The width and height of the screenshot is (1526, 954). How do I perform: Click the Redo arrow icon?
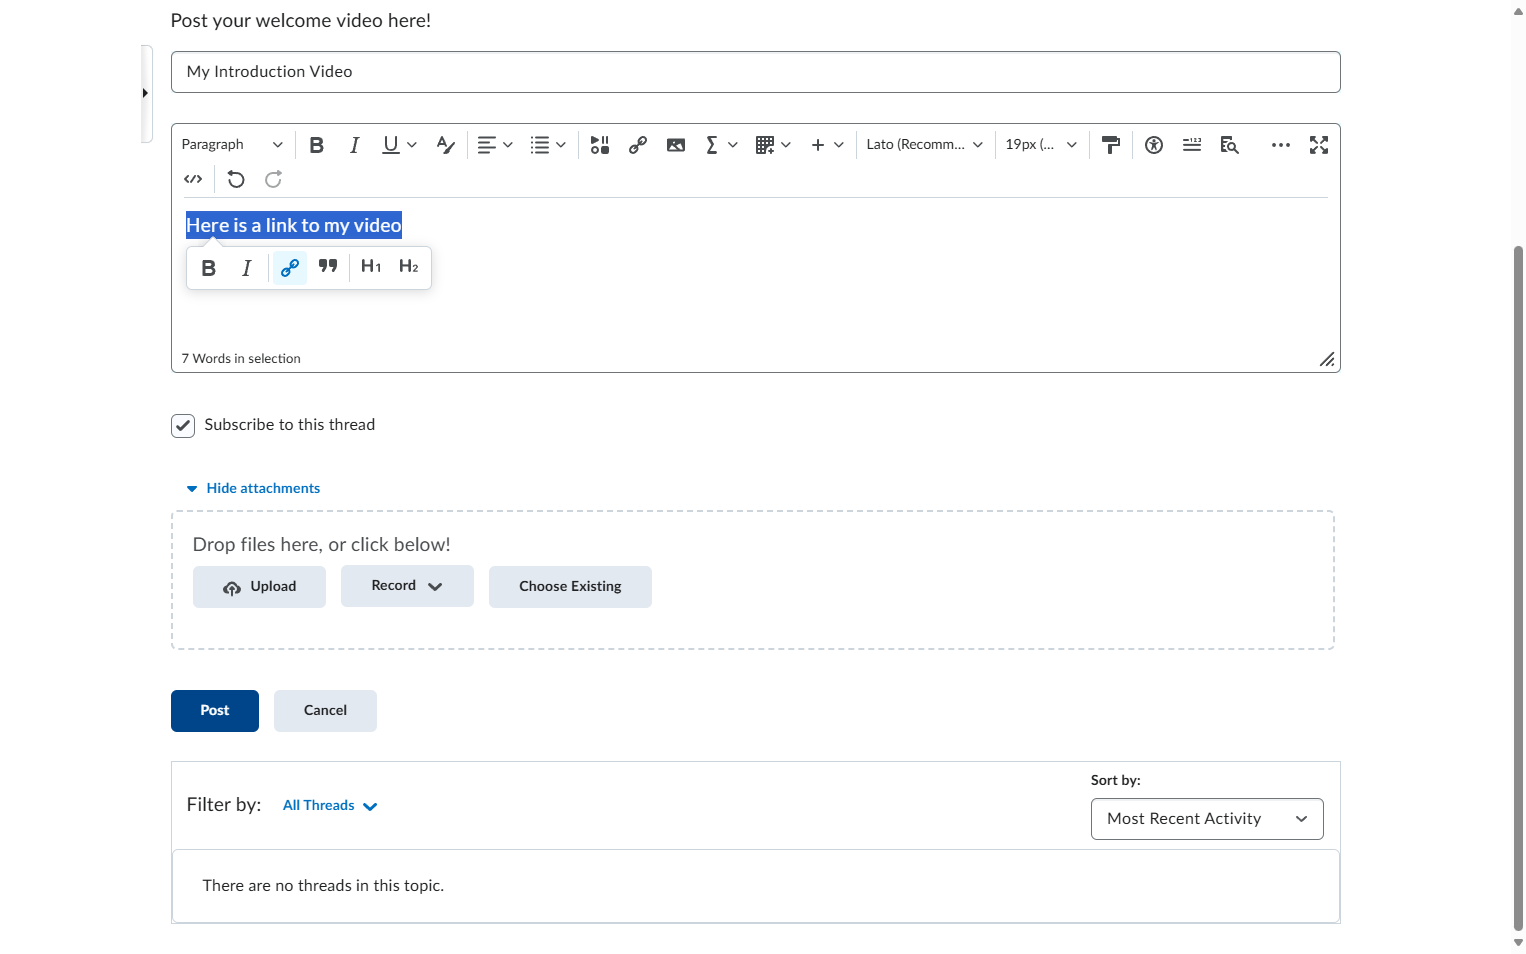point(273,179)
